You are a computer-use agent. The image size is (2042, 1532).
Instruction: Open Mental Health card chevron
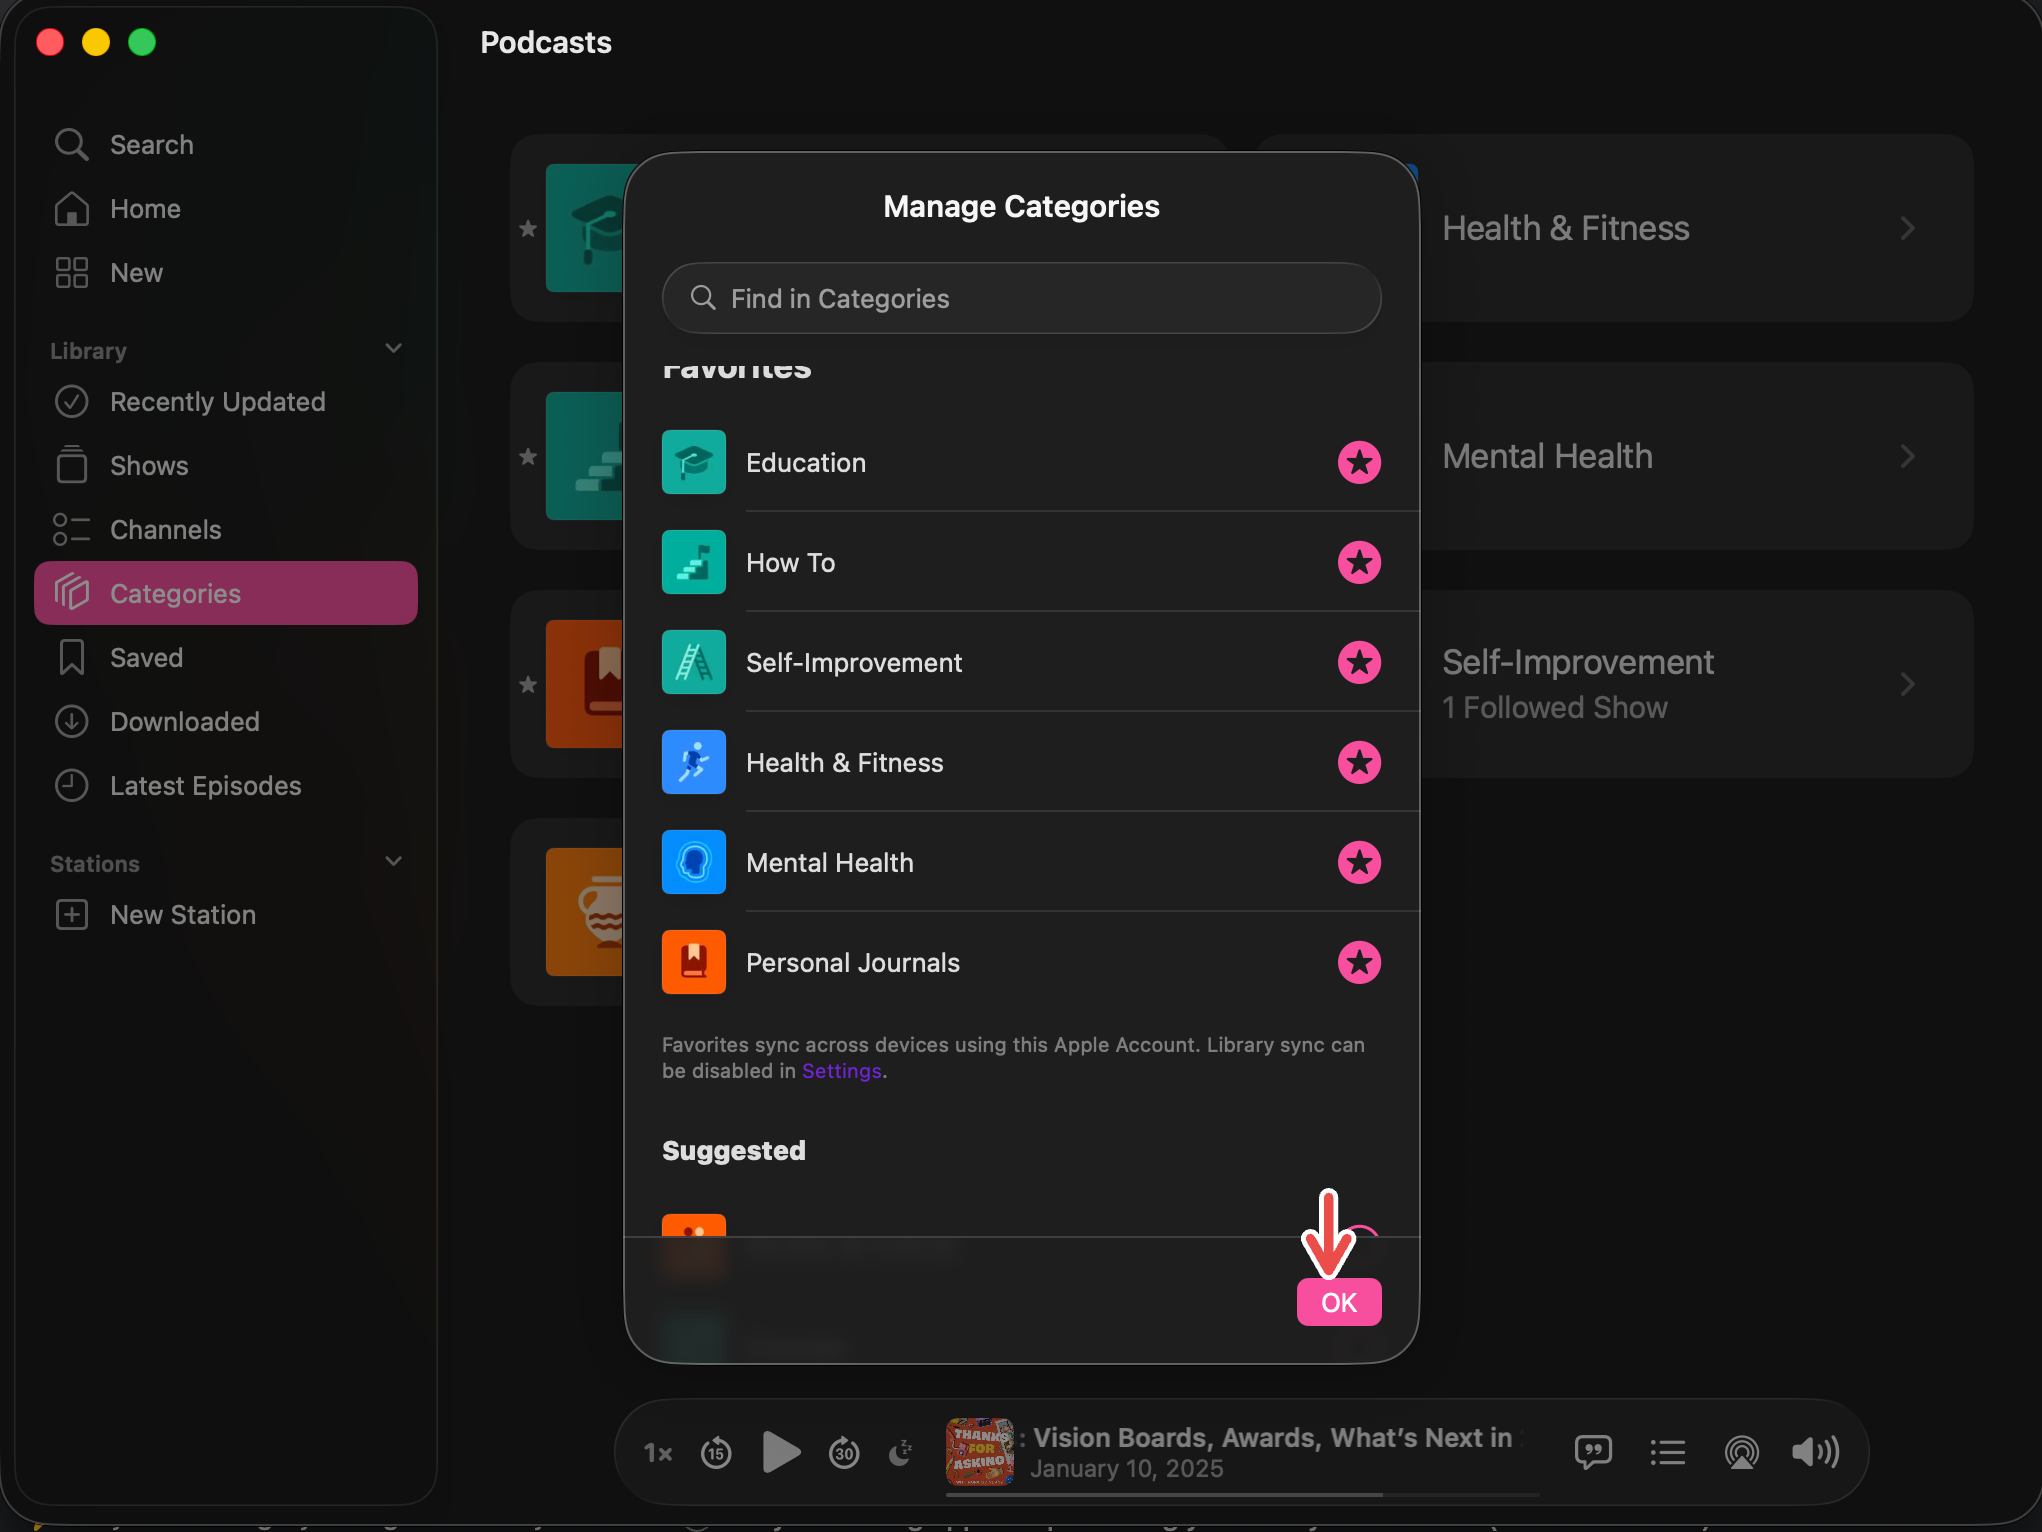[x=1908, y=456]
